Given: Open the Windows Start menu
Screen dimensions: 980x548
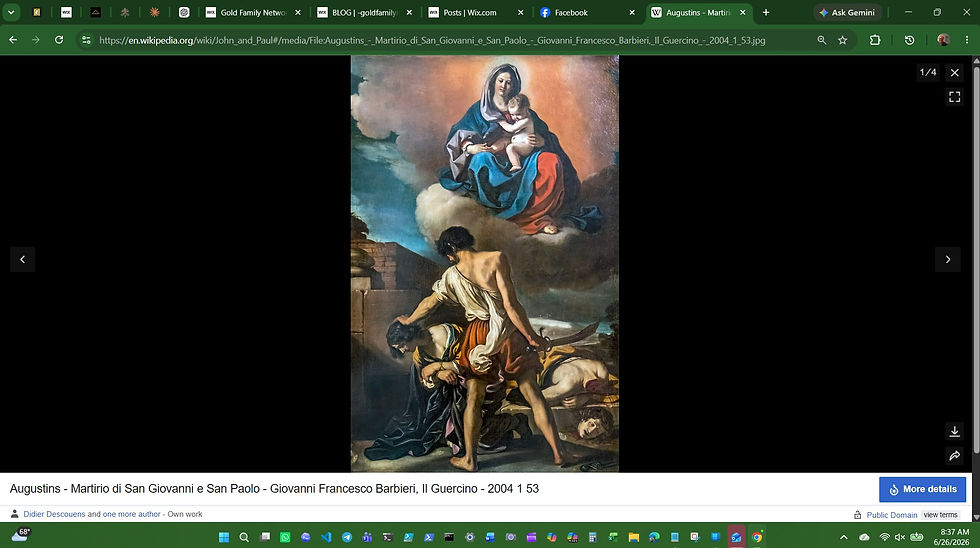Looking at the screenshot, I should (x=224, y=537).
